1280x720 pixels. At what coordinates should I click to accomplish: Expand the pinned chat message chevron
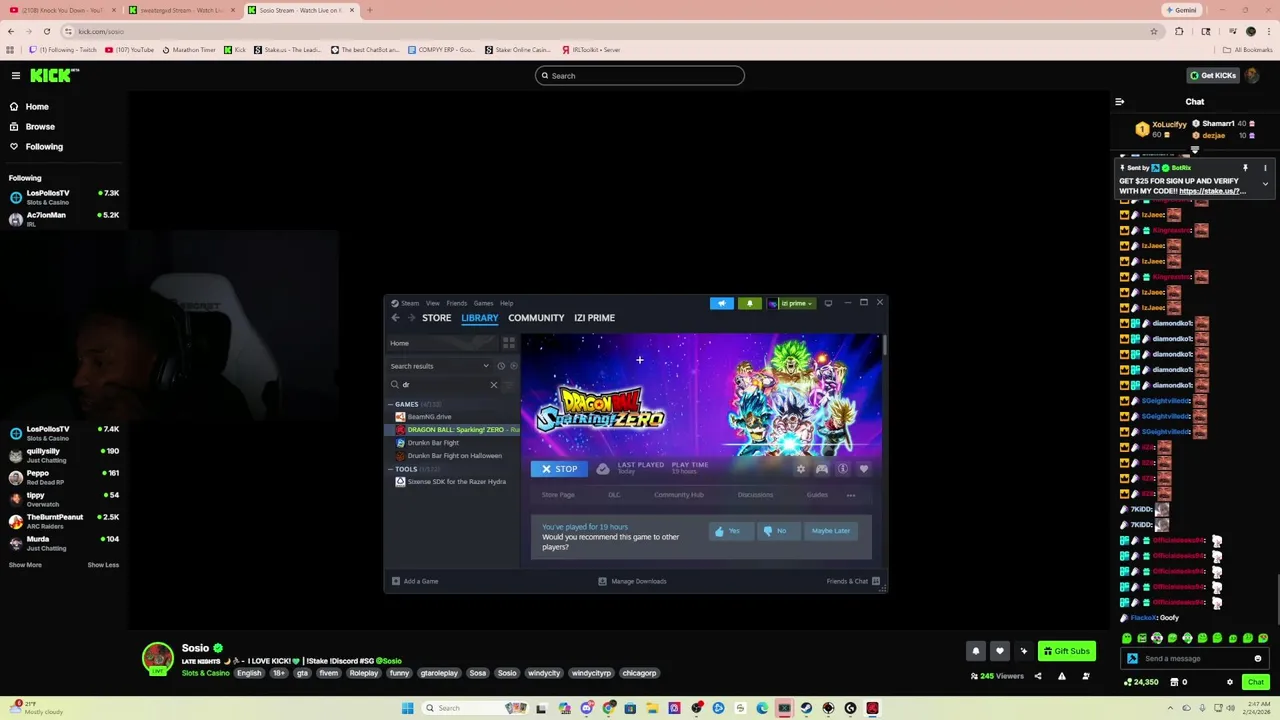click(x=1265, y=184)
